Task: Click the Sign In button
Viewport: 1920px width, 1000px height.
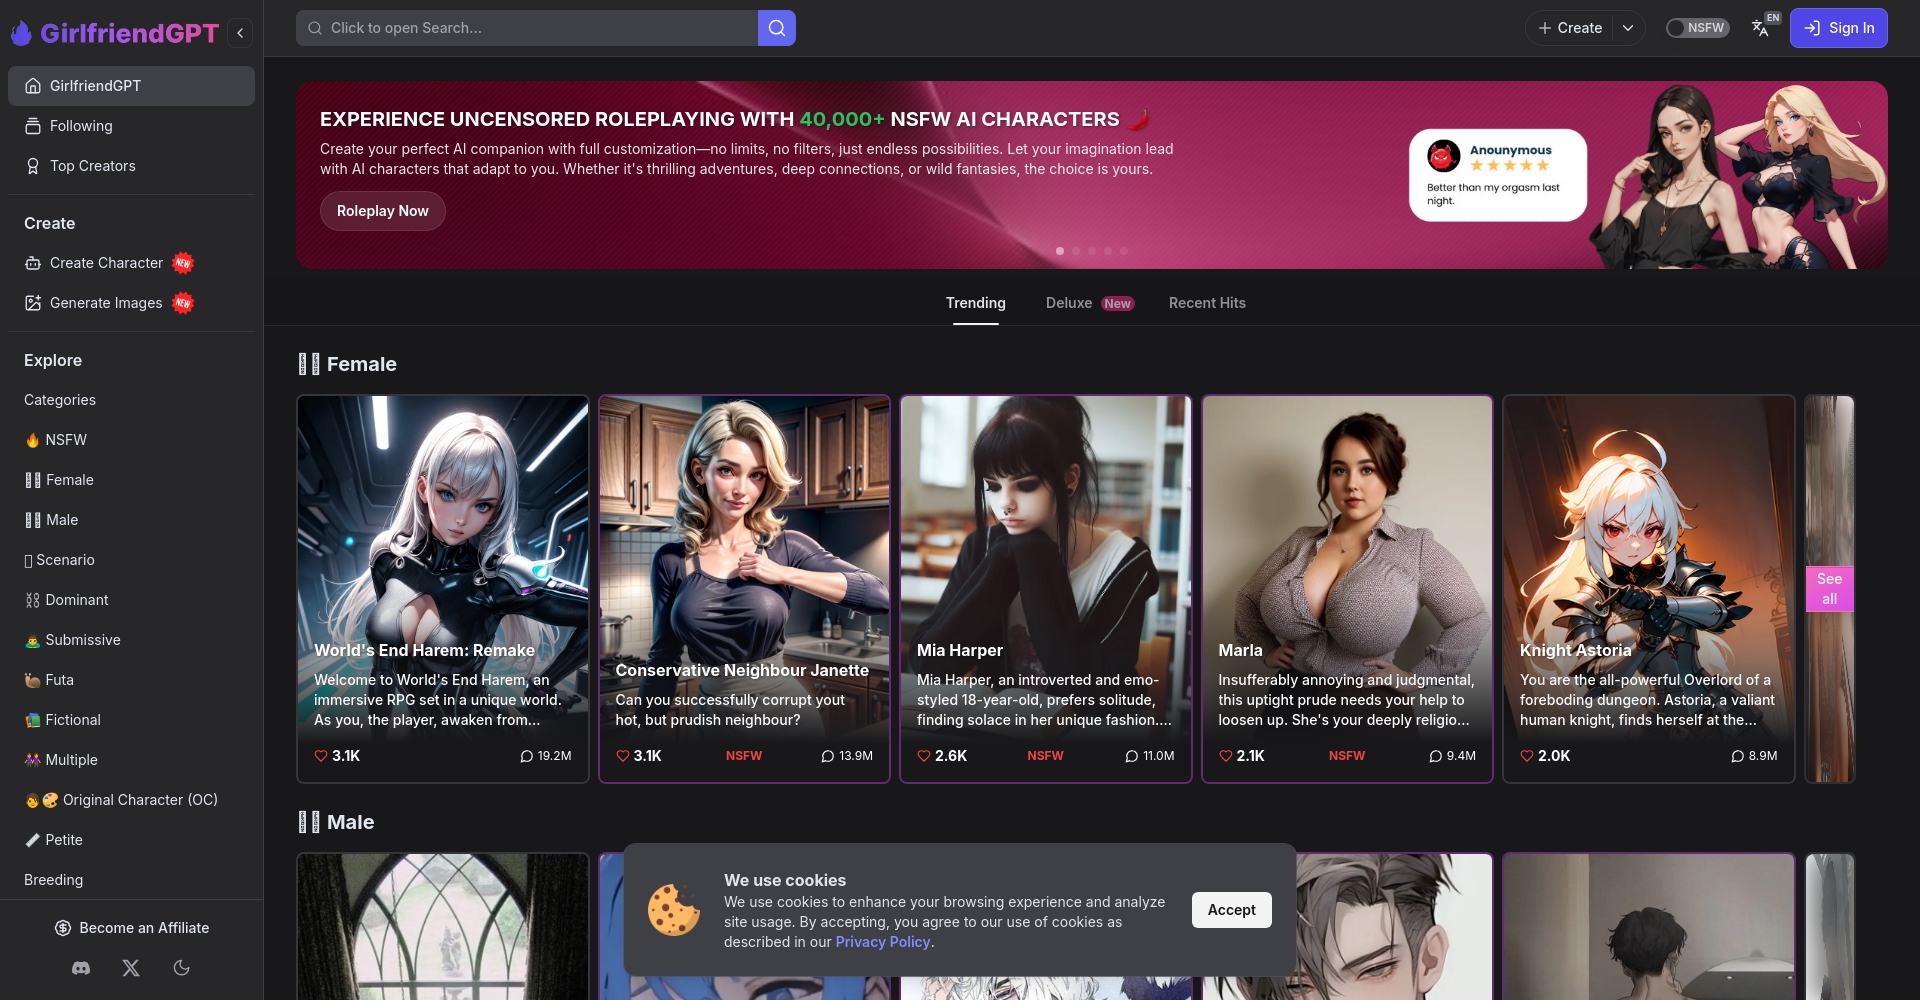Action: [1838, 28]
